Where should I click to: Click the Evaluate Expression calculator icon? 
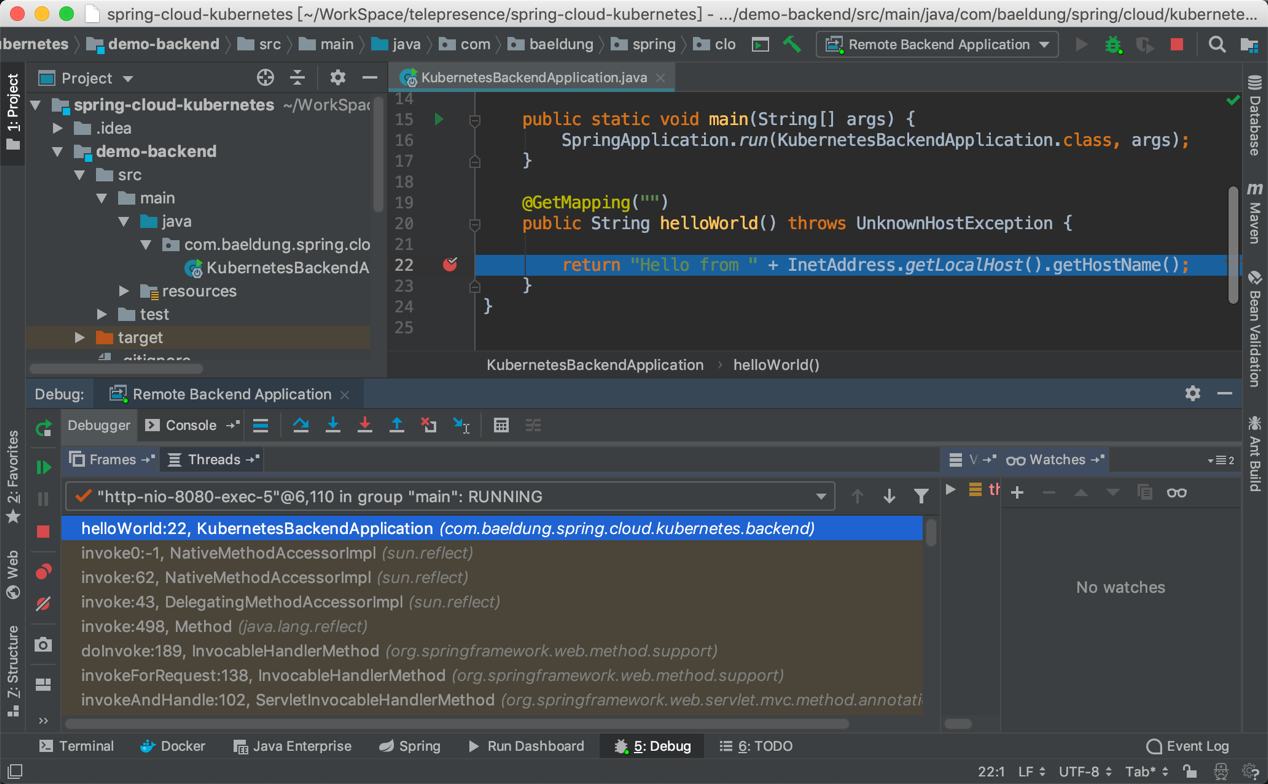(x=501, y=426)
